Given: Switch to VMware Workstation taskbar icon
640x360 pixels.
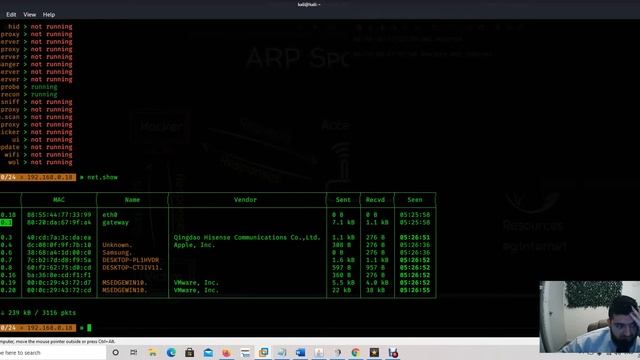Looking at the screenshot, I should [x=264, y=352].
